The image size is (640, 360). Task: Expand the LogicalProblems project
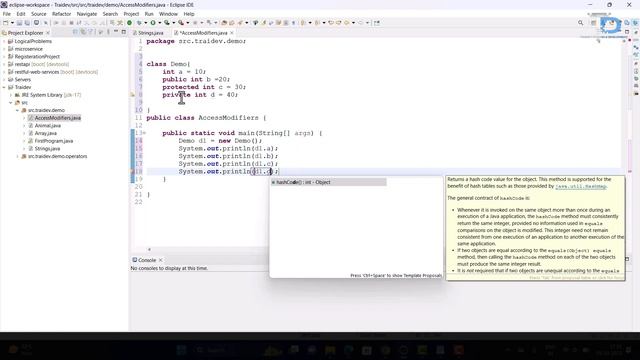click(x=4, y=41)
